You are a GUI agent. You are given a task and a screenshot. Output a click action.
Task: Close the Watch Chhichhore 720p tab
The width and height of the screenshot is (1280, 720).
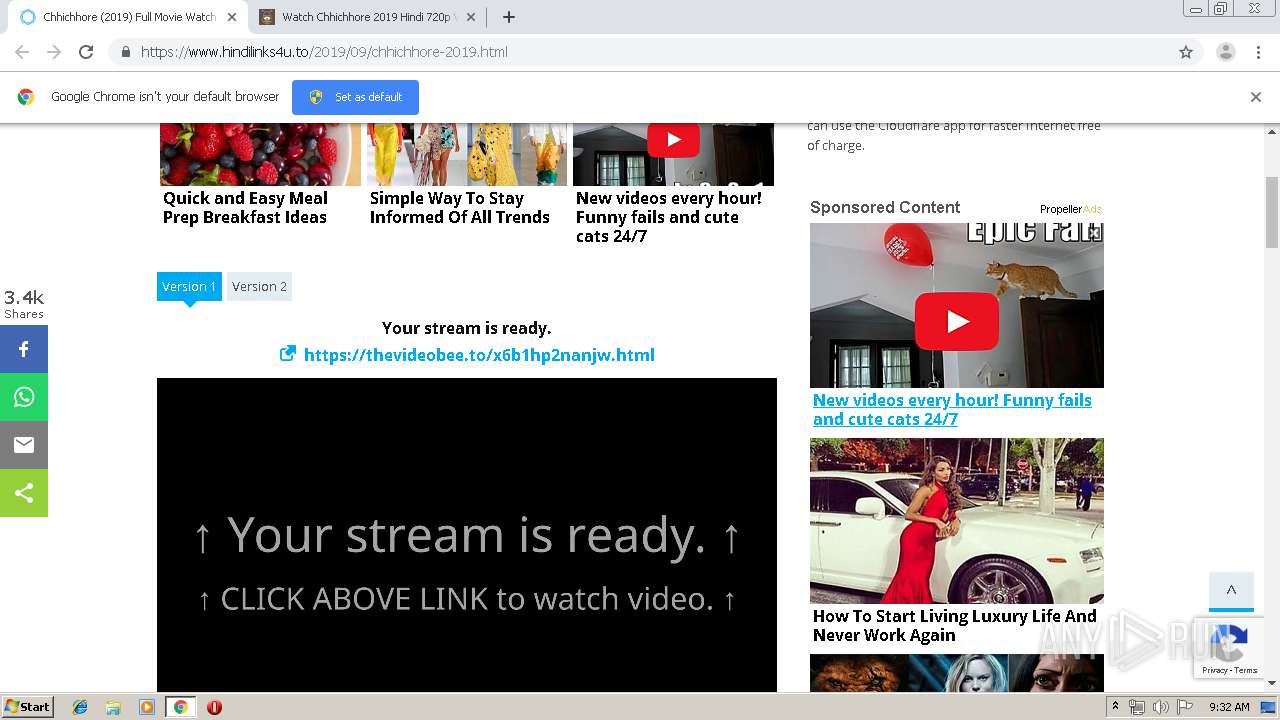coord(471,17)
